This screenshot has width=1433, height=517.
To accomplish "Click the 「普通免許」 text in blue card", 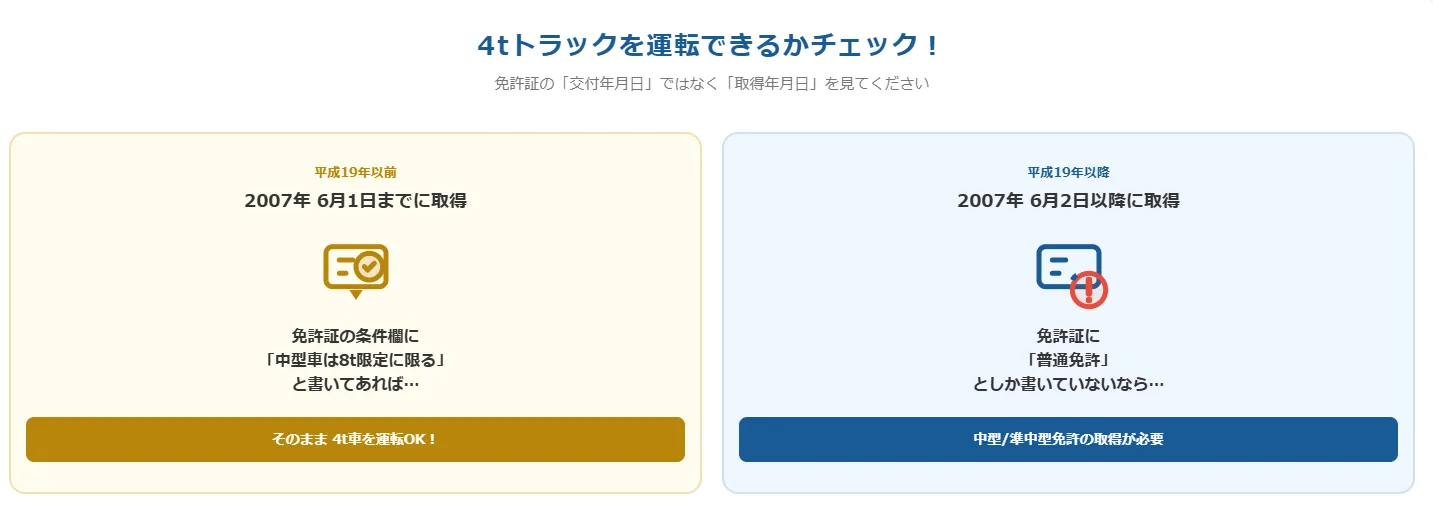I will (x=1068, y=359).
